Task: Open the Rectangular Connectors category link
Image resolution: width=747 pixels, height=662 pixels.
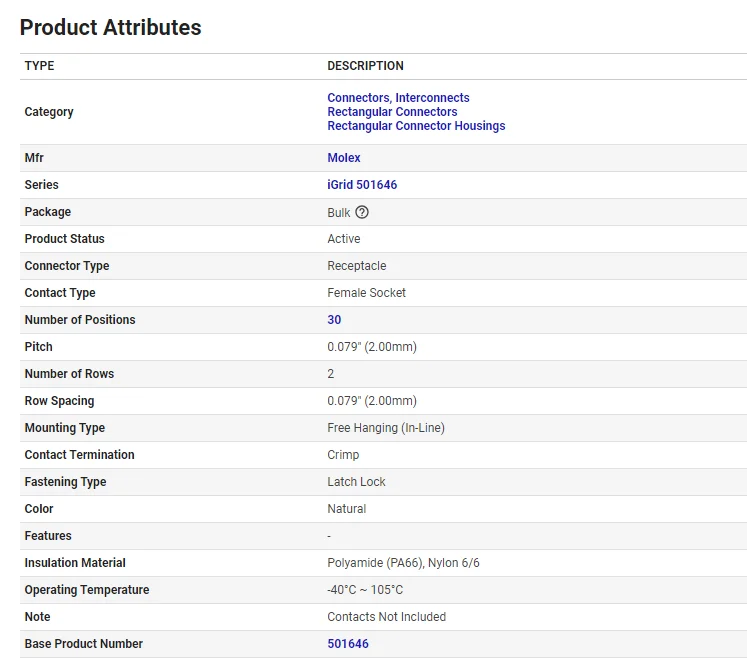Action: coord(392,112)
